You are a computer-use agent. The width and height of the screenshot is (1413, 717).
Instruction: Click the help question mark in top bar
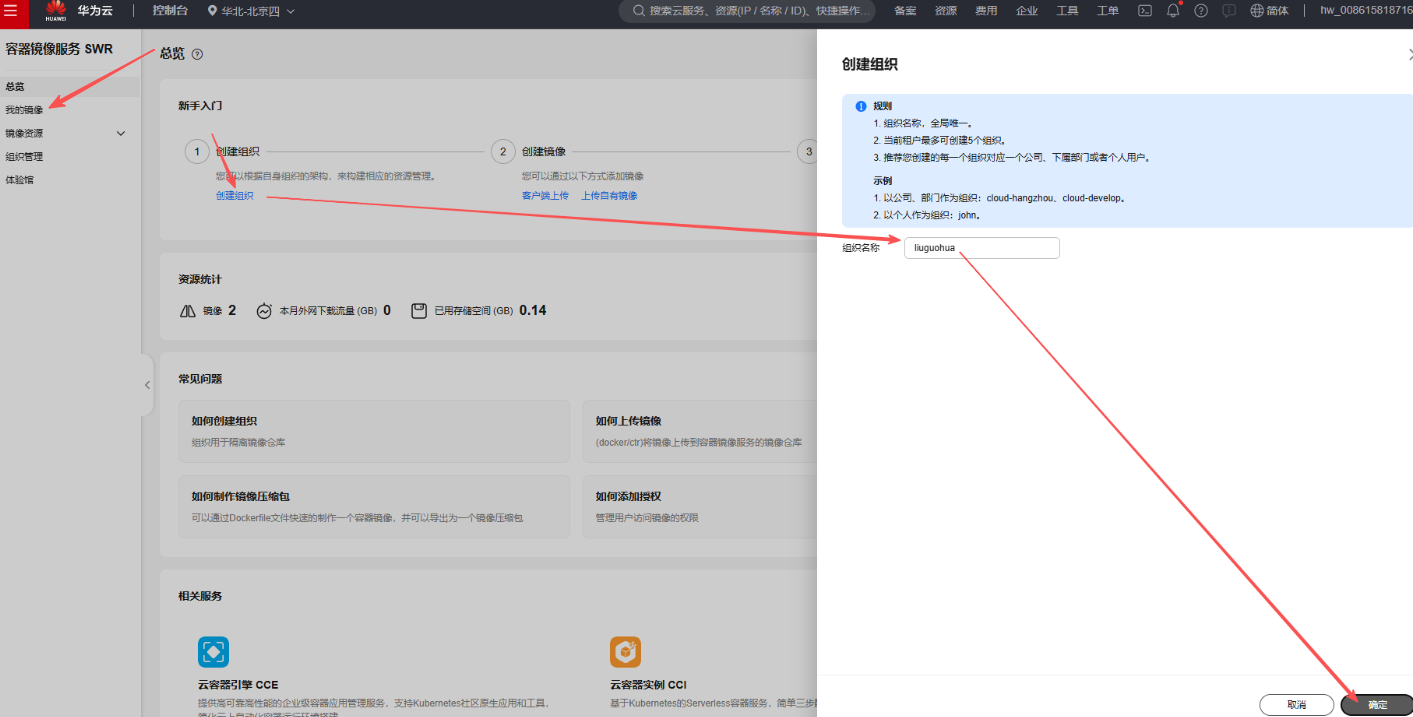coord(1201,11)
